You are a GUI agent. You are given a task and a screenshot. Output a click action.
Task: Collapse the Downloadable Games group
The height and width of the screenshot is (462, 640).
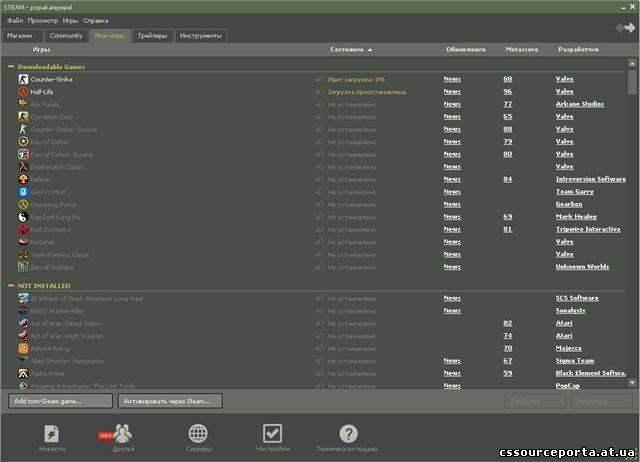click(x=11, y=67)
